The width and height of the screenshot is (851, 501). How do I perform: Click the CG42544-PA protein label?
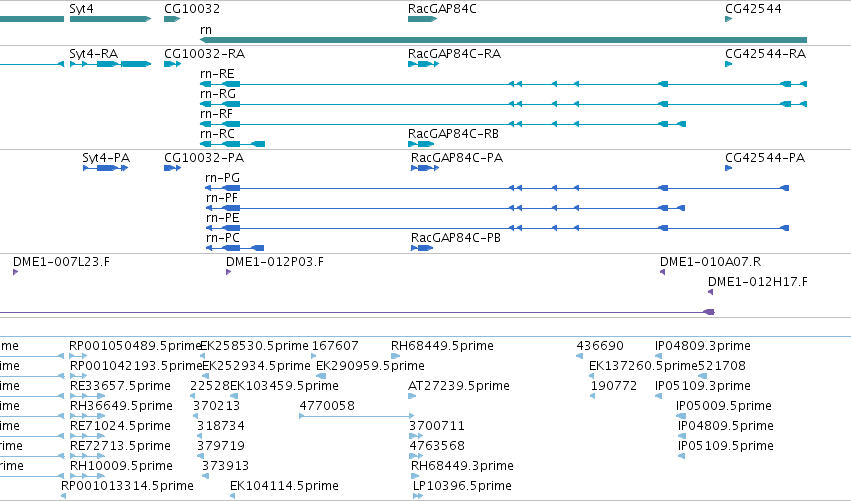tap(765, 158)
